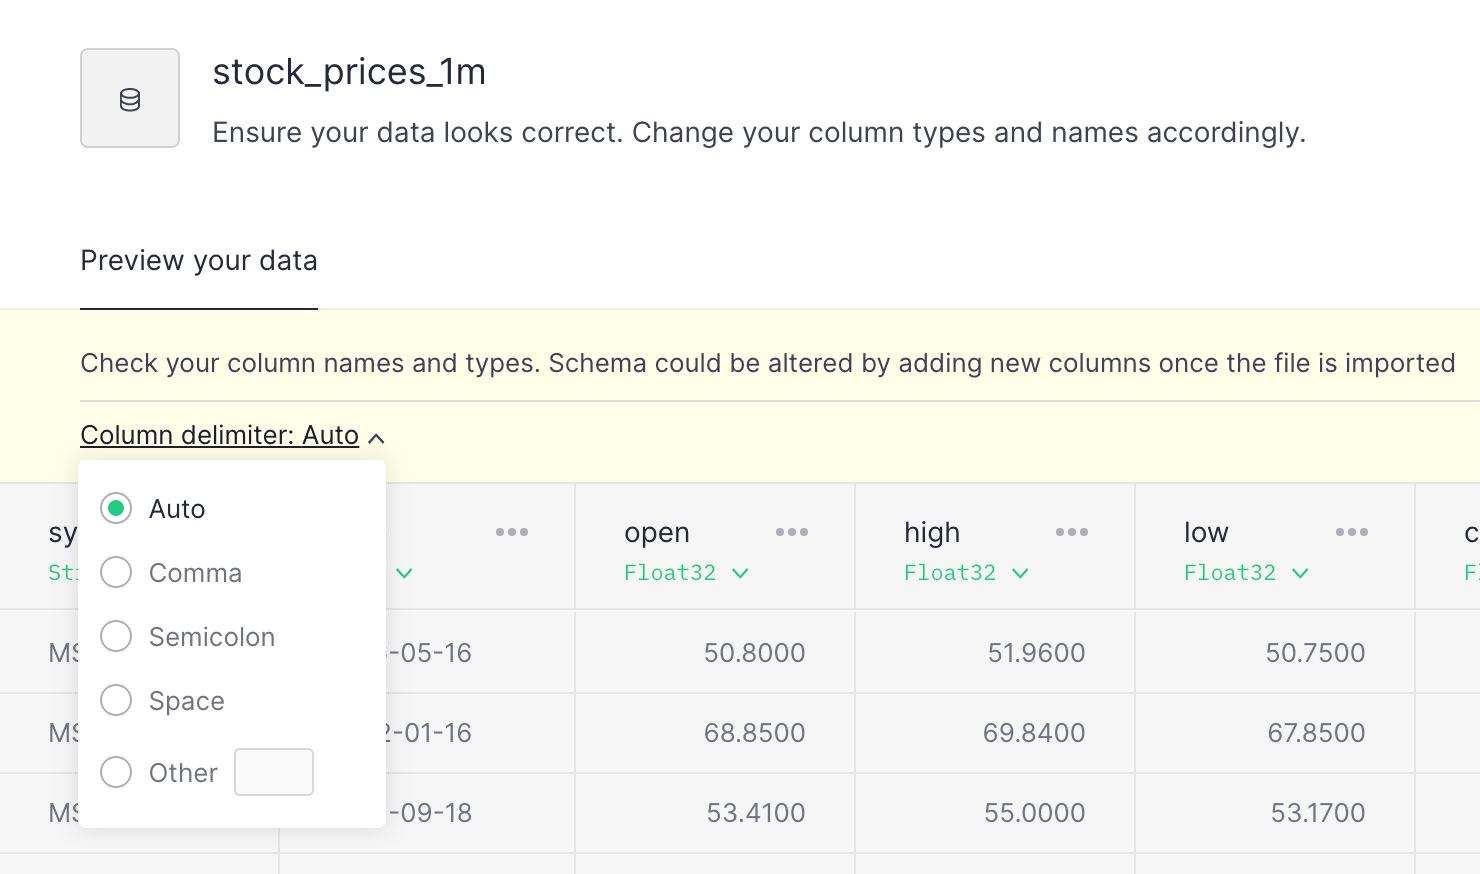Select Semicolon as column delimiter

[x=116, y=637]
